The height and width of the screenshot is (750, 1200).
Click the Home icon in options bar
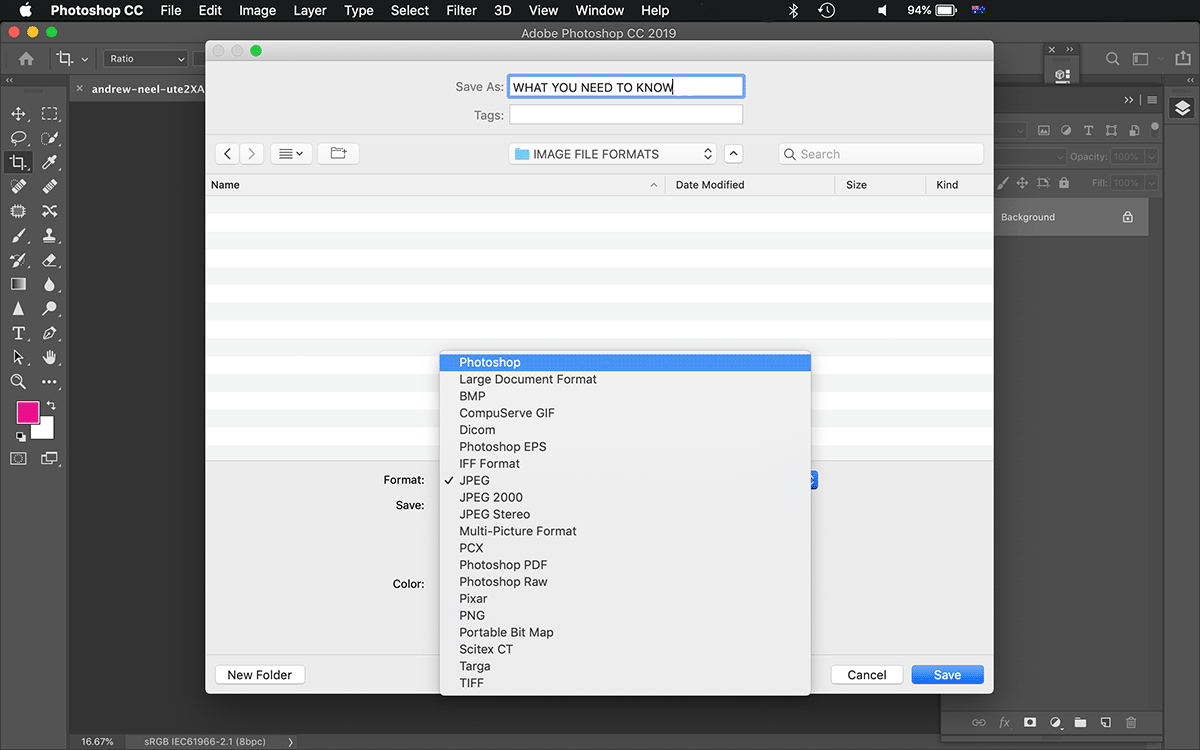[x=26, y=59]
